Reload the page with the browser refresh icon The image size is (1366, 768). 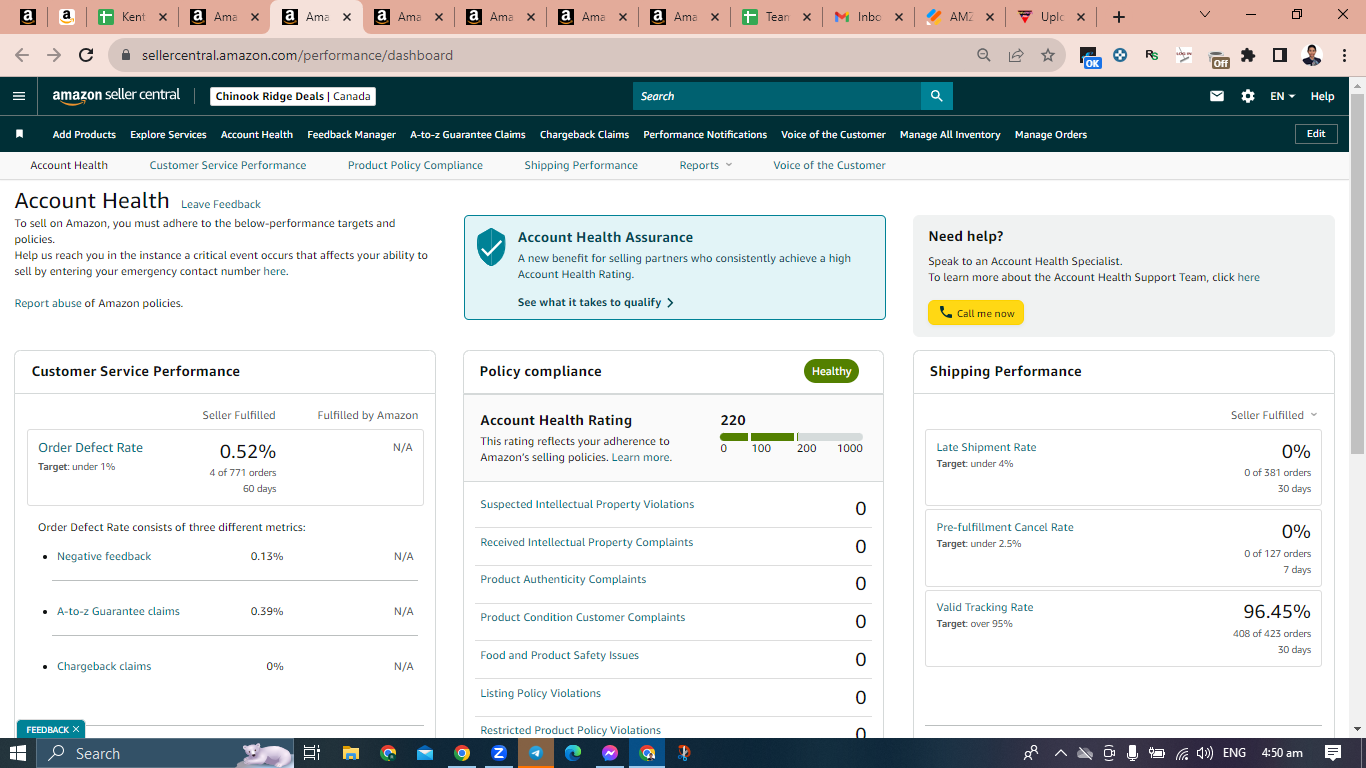click(x=86, y=56)
